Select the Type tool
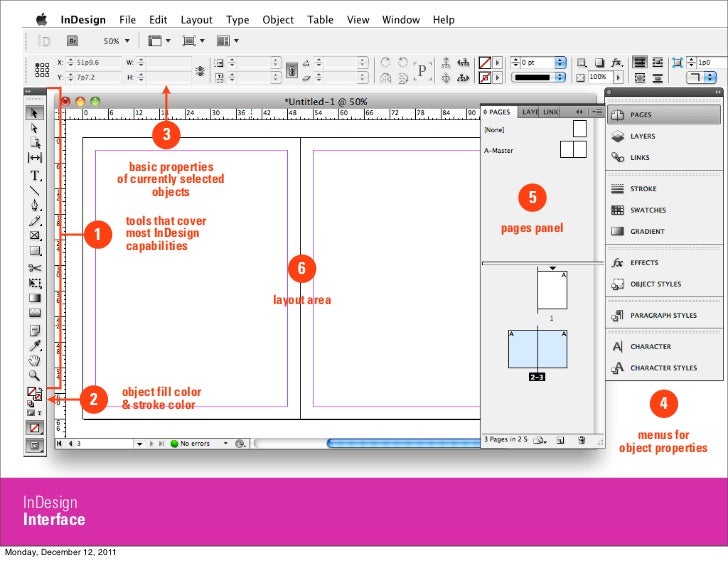Image resolution: width=728 pixels, height=561 pixels. [x=35, y=175]
